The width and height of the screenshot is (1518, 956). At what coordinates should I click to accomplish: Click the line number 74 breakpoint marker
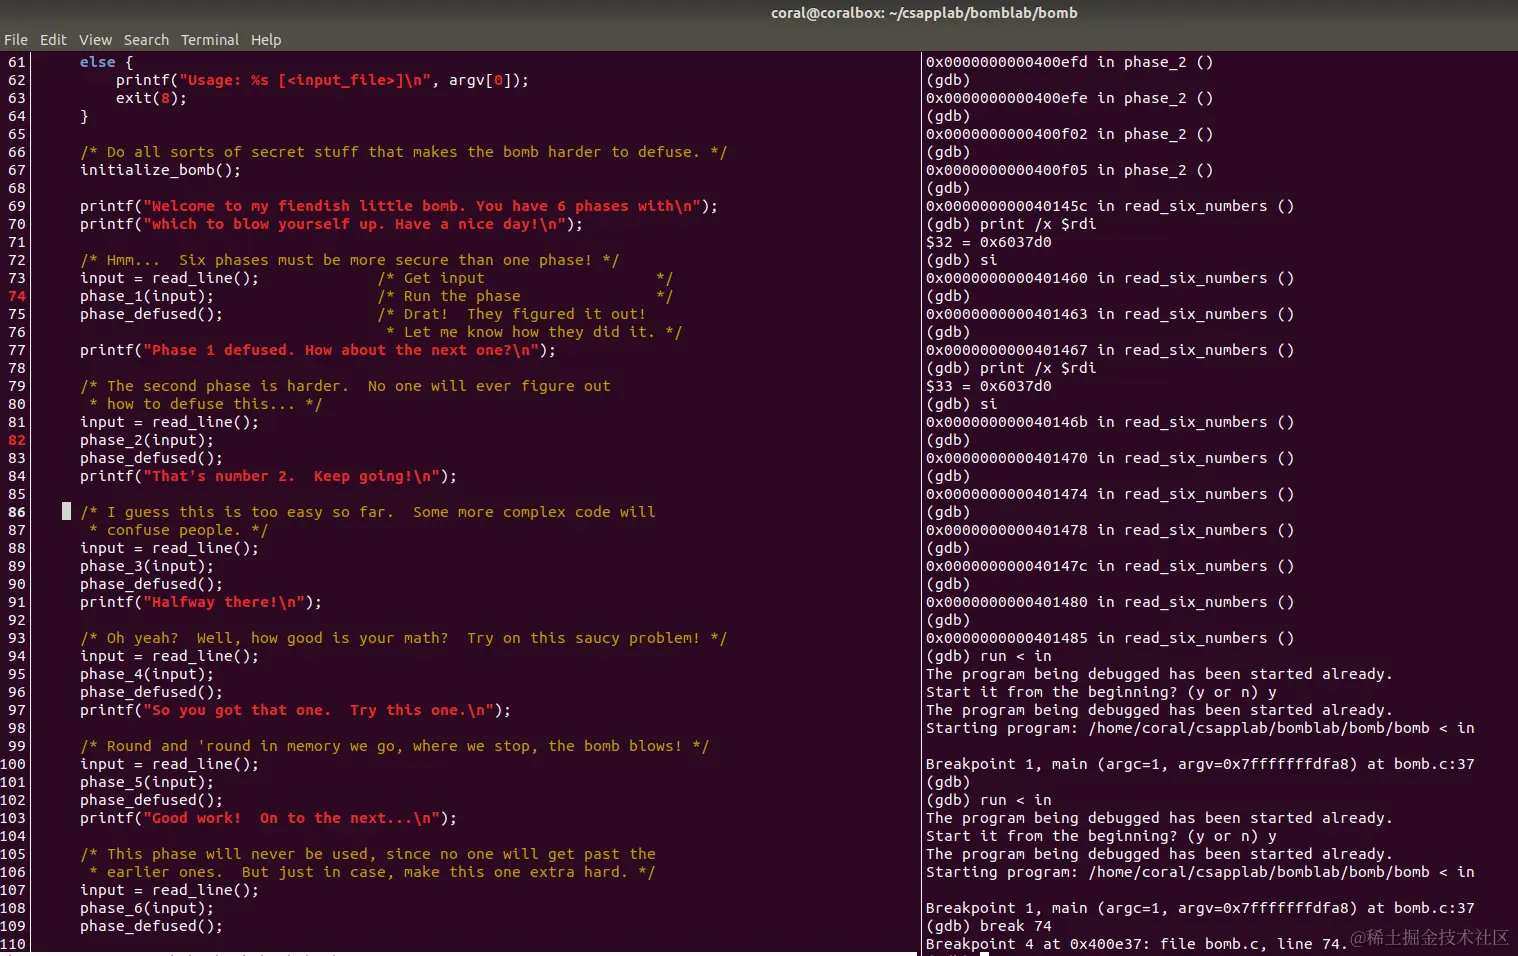(x=17, y=296)
